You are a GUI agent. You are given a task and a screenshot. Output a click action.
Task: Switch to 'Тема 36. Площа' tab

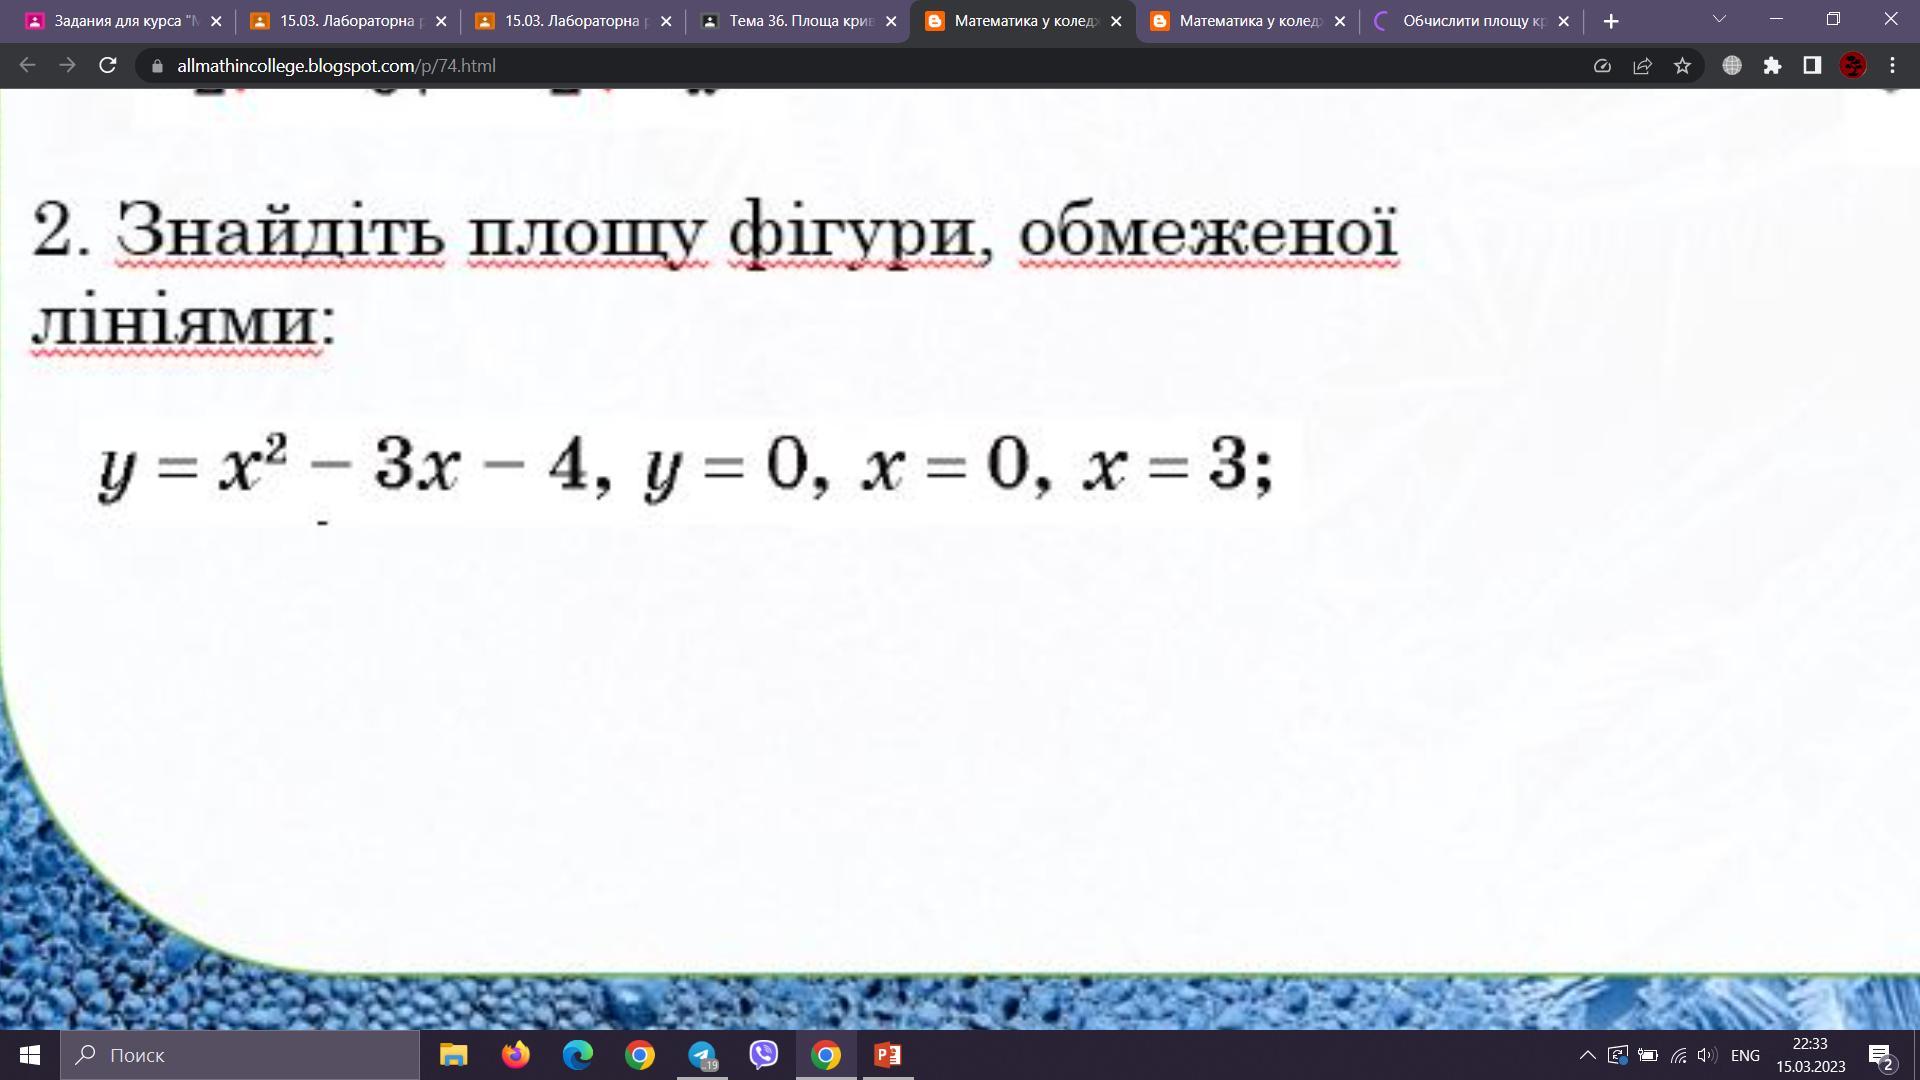800,21
